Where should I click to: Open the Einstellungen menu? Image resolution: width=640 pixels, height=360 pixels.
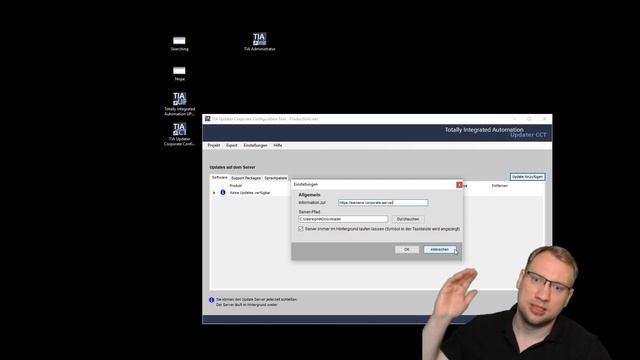point(255,145)
